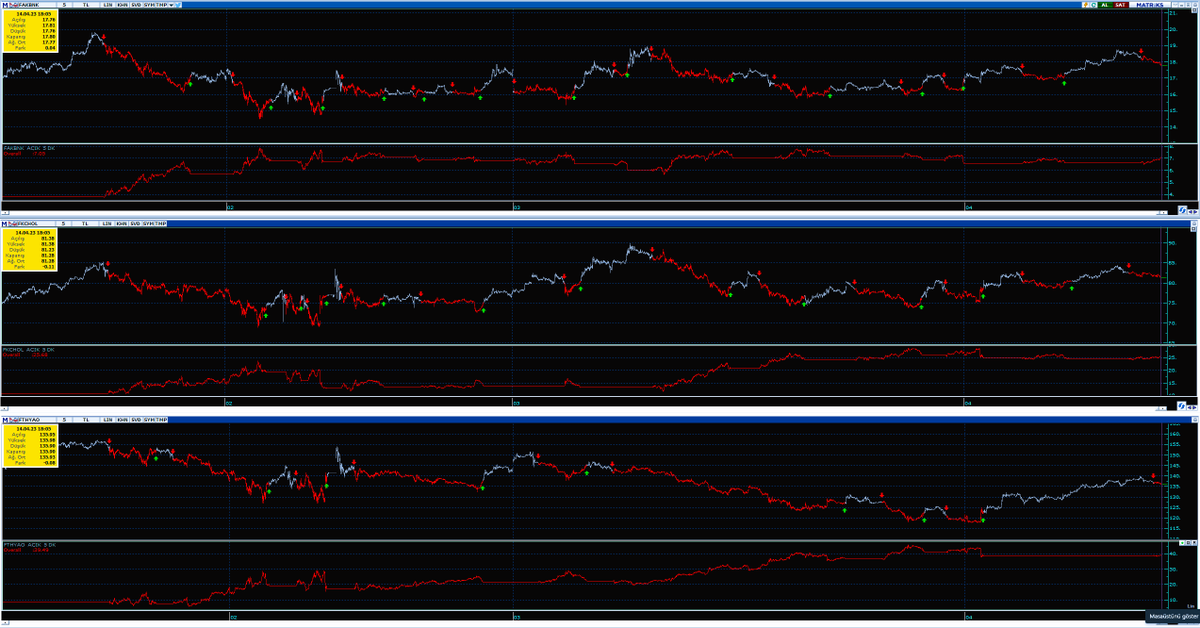Click the MATRIKS logo button
Image resolution: width=1200 pixels, height=628 pixels.
pos(1150,5)
